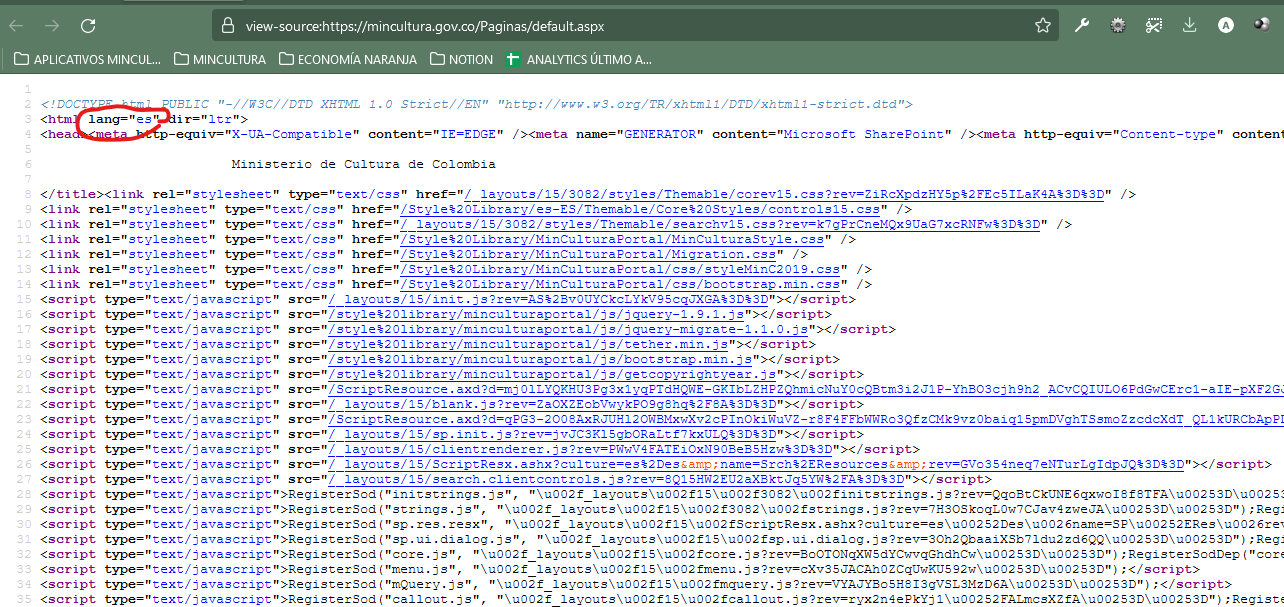Open the corev15.css stylesheet link

click(782, 194)
